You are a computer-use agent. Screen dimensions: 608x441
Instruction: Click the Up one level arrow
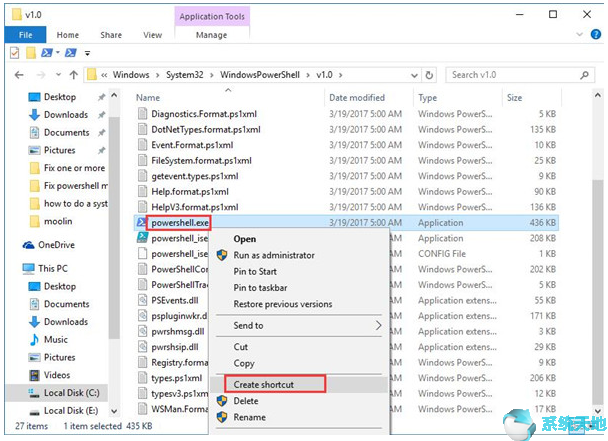click(x=74, y=75)
